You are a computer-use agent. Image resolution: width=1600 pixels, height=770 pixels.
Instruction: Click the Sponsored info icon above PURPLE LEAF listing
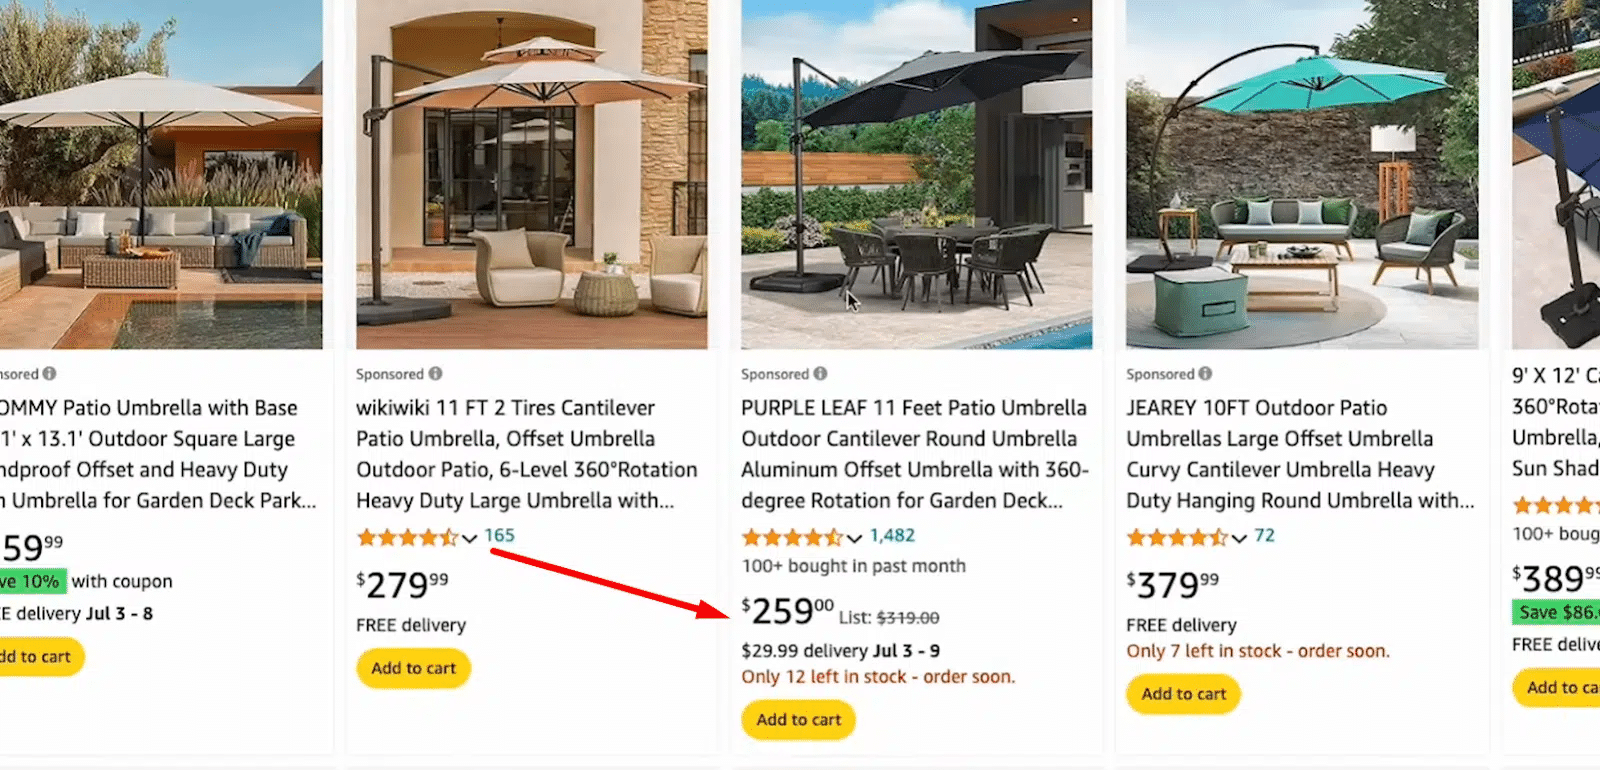tap(820, 374)
